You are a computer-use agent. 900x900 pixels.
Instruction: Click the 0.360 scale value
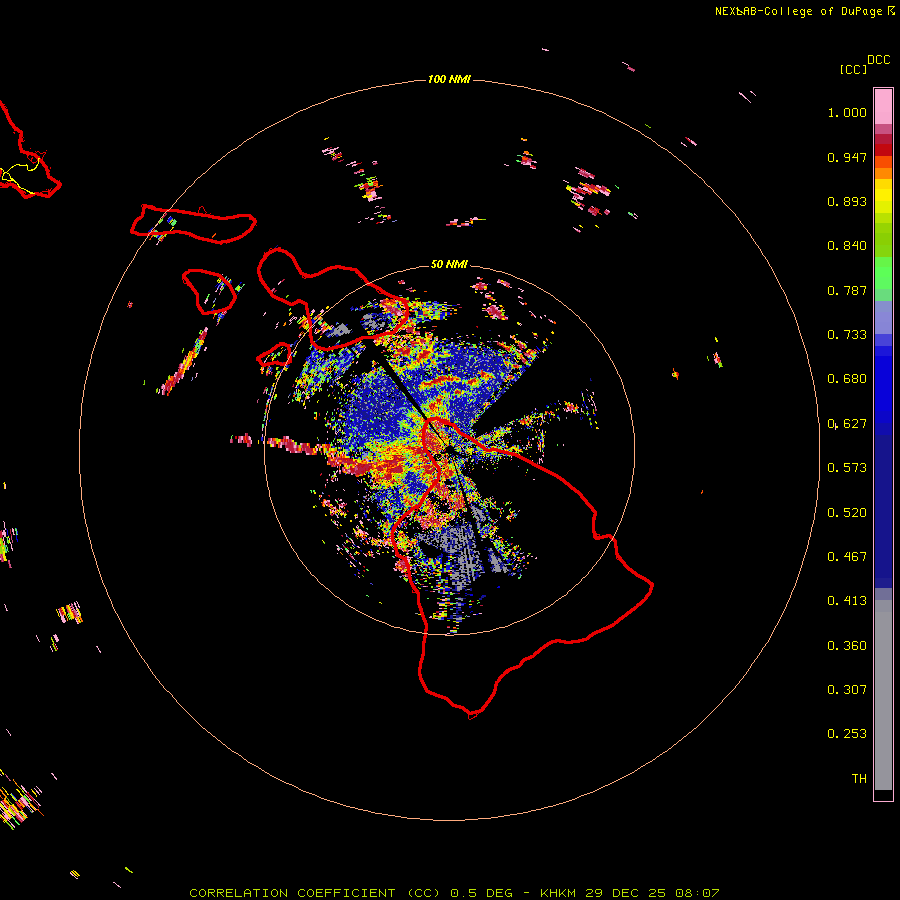click(x=847, y=646)
